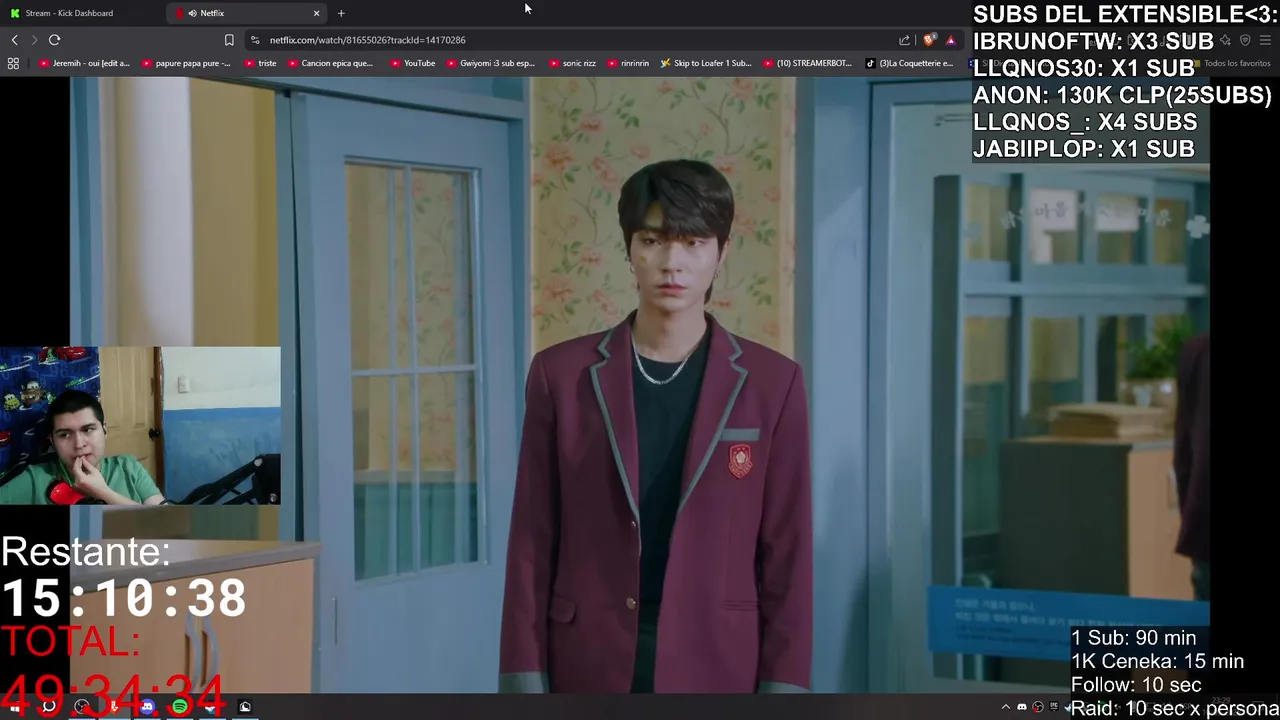
Task: Switch to the Netflix browser tab
Action: (246, 13)
